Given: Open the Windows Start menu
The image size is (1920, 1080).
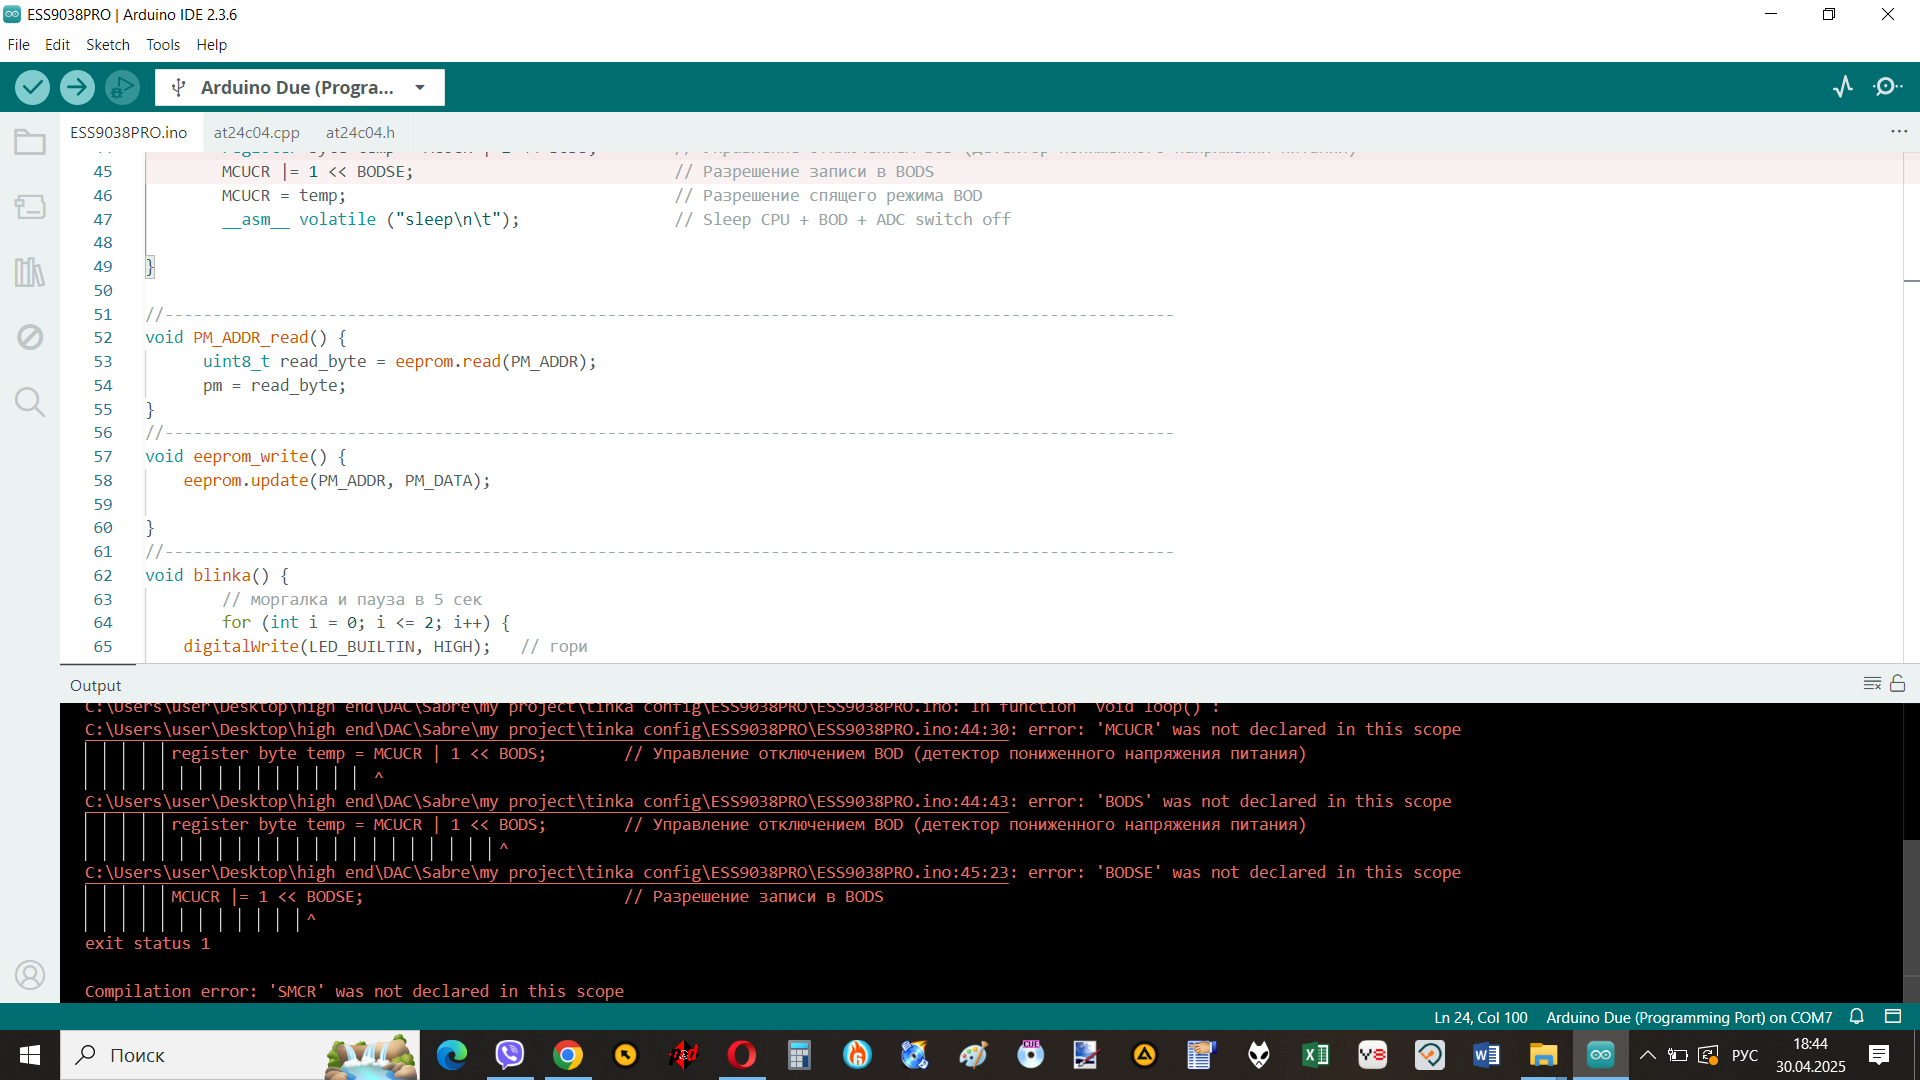Looking at the screenshot, I should (30, 1055).
